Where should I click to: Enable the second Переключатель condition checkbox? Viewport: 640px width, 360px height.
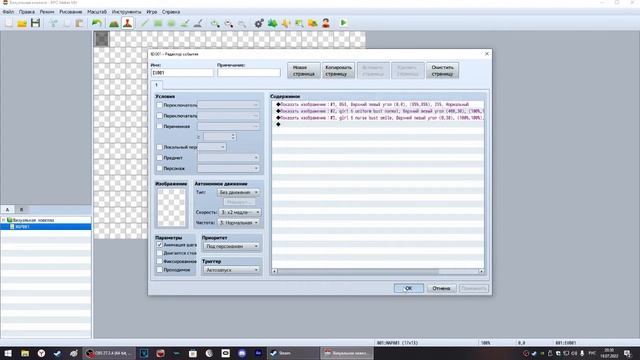160,116
